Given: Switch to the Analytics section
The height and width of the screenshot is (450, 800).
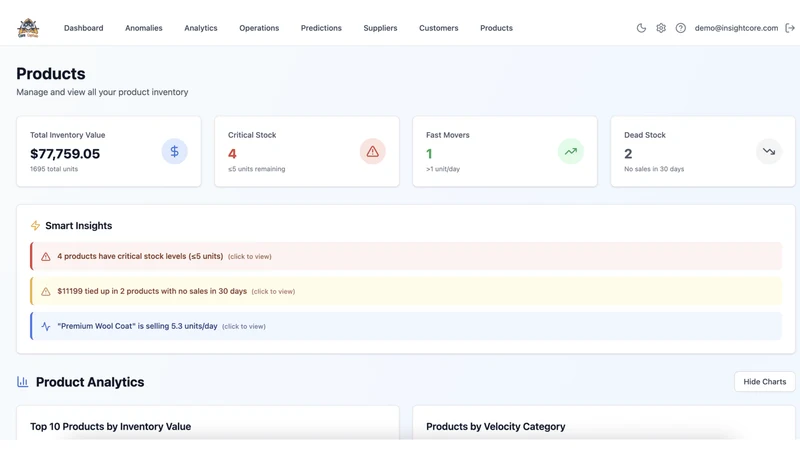Looking at the screenshot, I should pos(201,28).
